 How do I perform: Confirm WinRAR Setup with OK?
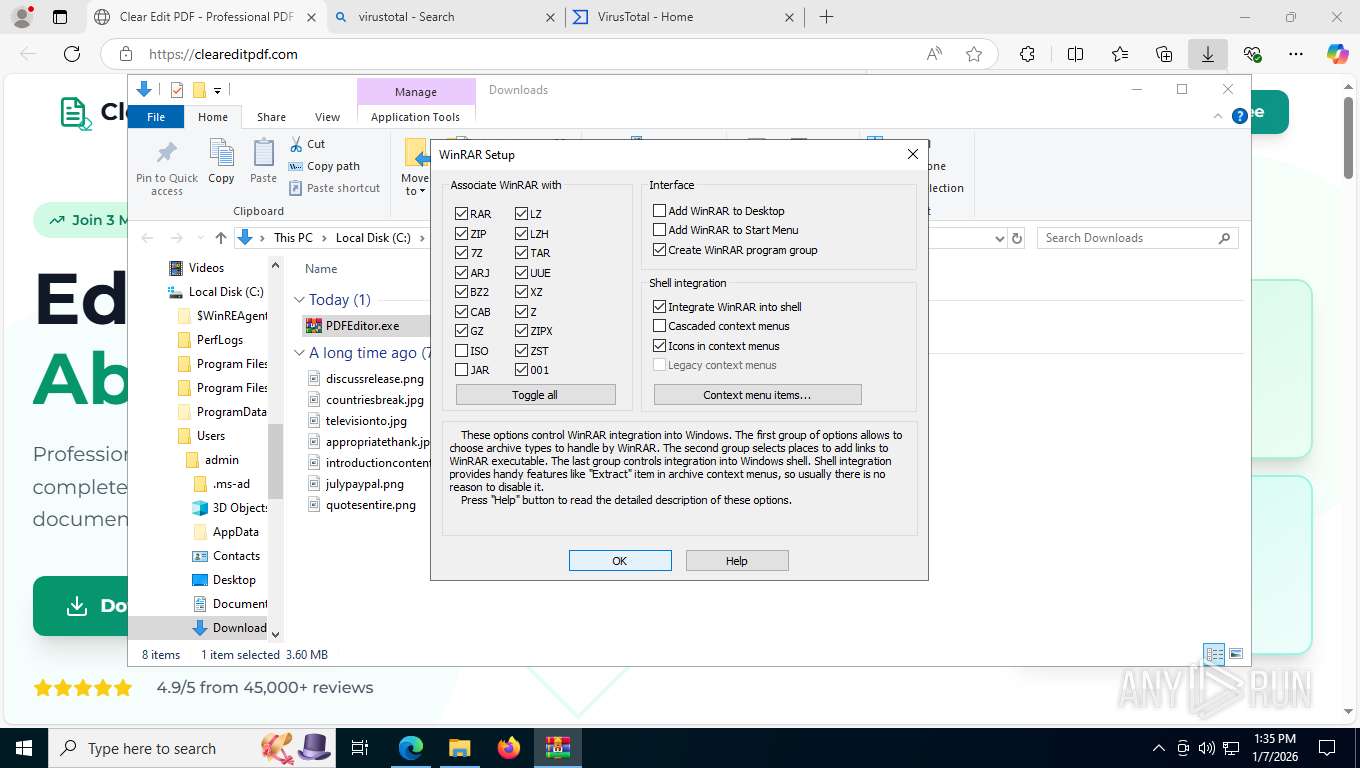(x=620, y=561)
